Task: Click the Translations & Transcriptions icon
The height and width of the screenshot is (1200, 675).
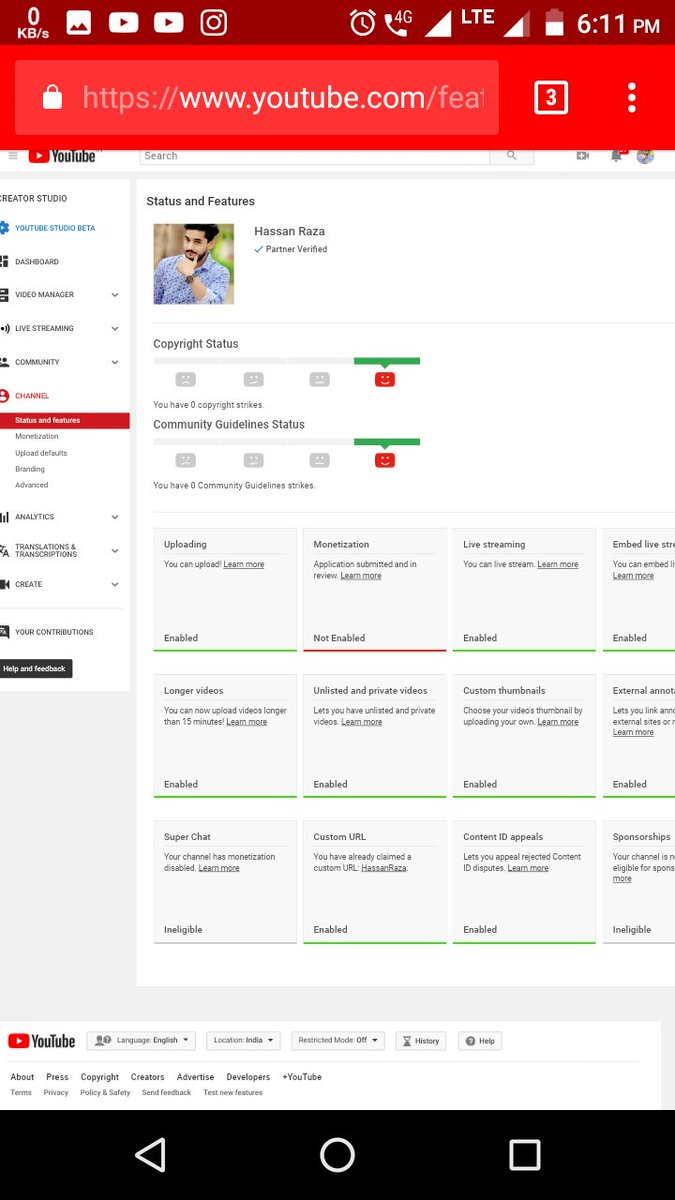Action: click(x=4, y=551)
